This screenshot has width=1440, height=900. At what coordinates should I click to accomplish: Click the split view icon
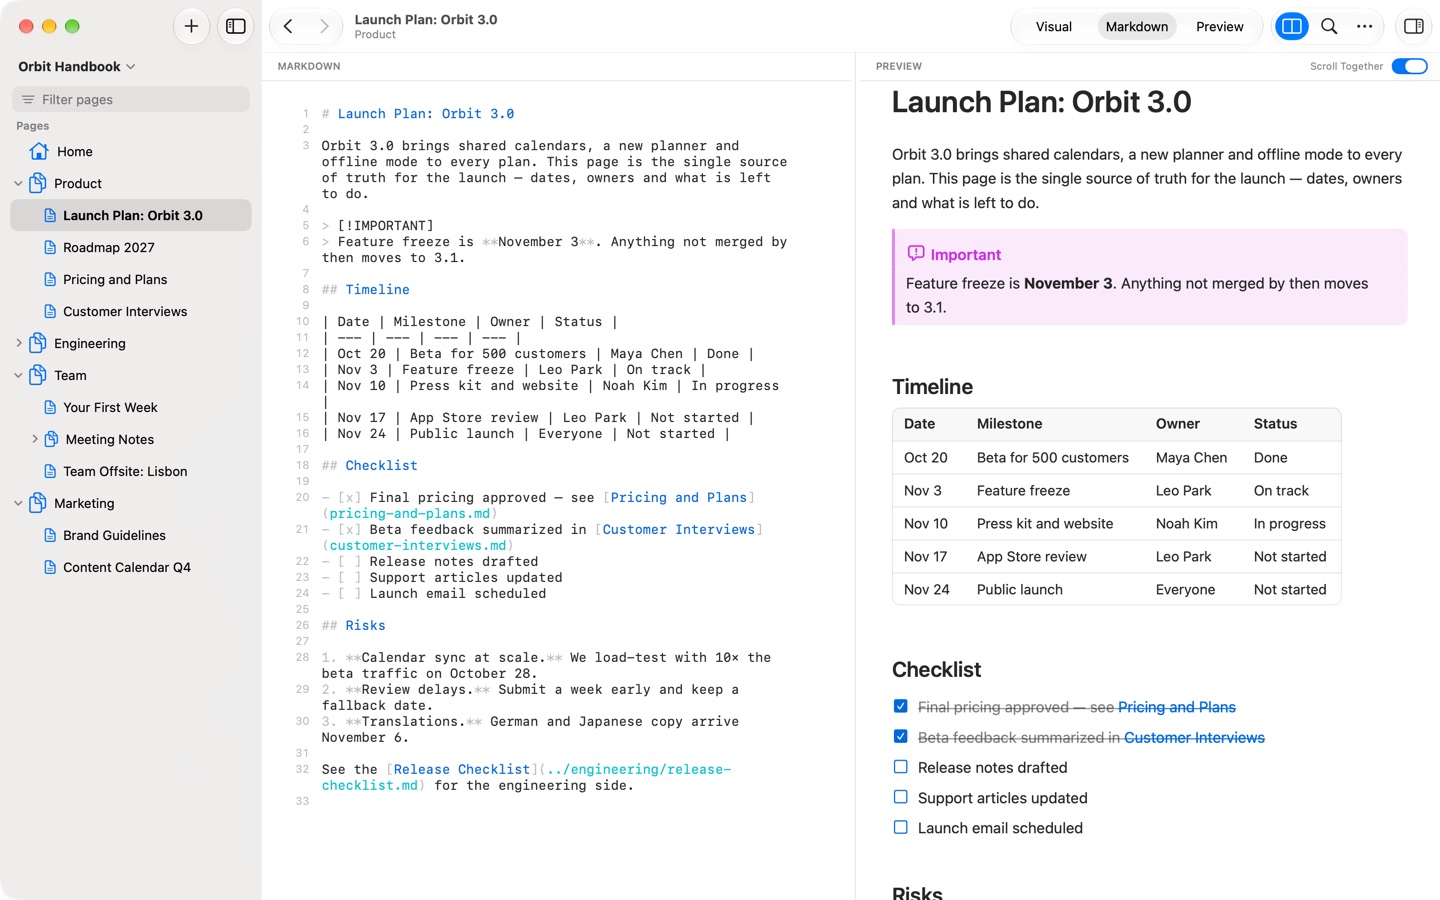(x=1291, y=26)
